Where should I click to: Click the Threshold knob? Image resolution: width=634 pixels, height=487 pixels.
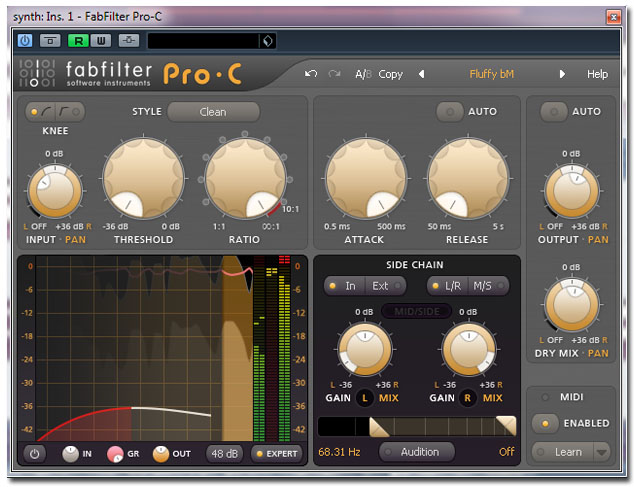point(144,178)
